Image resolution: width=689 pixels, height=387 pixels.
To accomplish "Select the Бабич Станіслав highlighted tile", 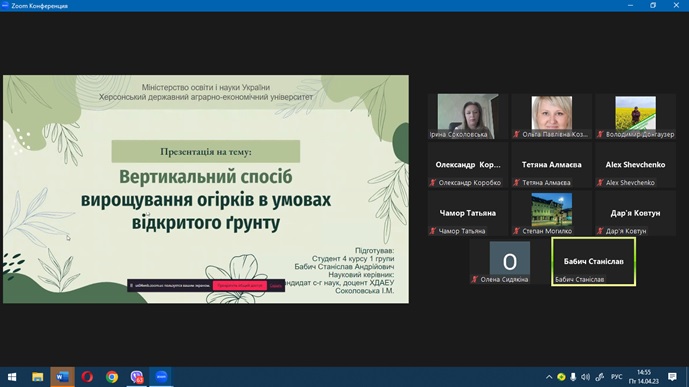I will [x=594, y=262].
